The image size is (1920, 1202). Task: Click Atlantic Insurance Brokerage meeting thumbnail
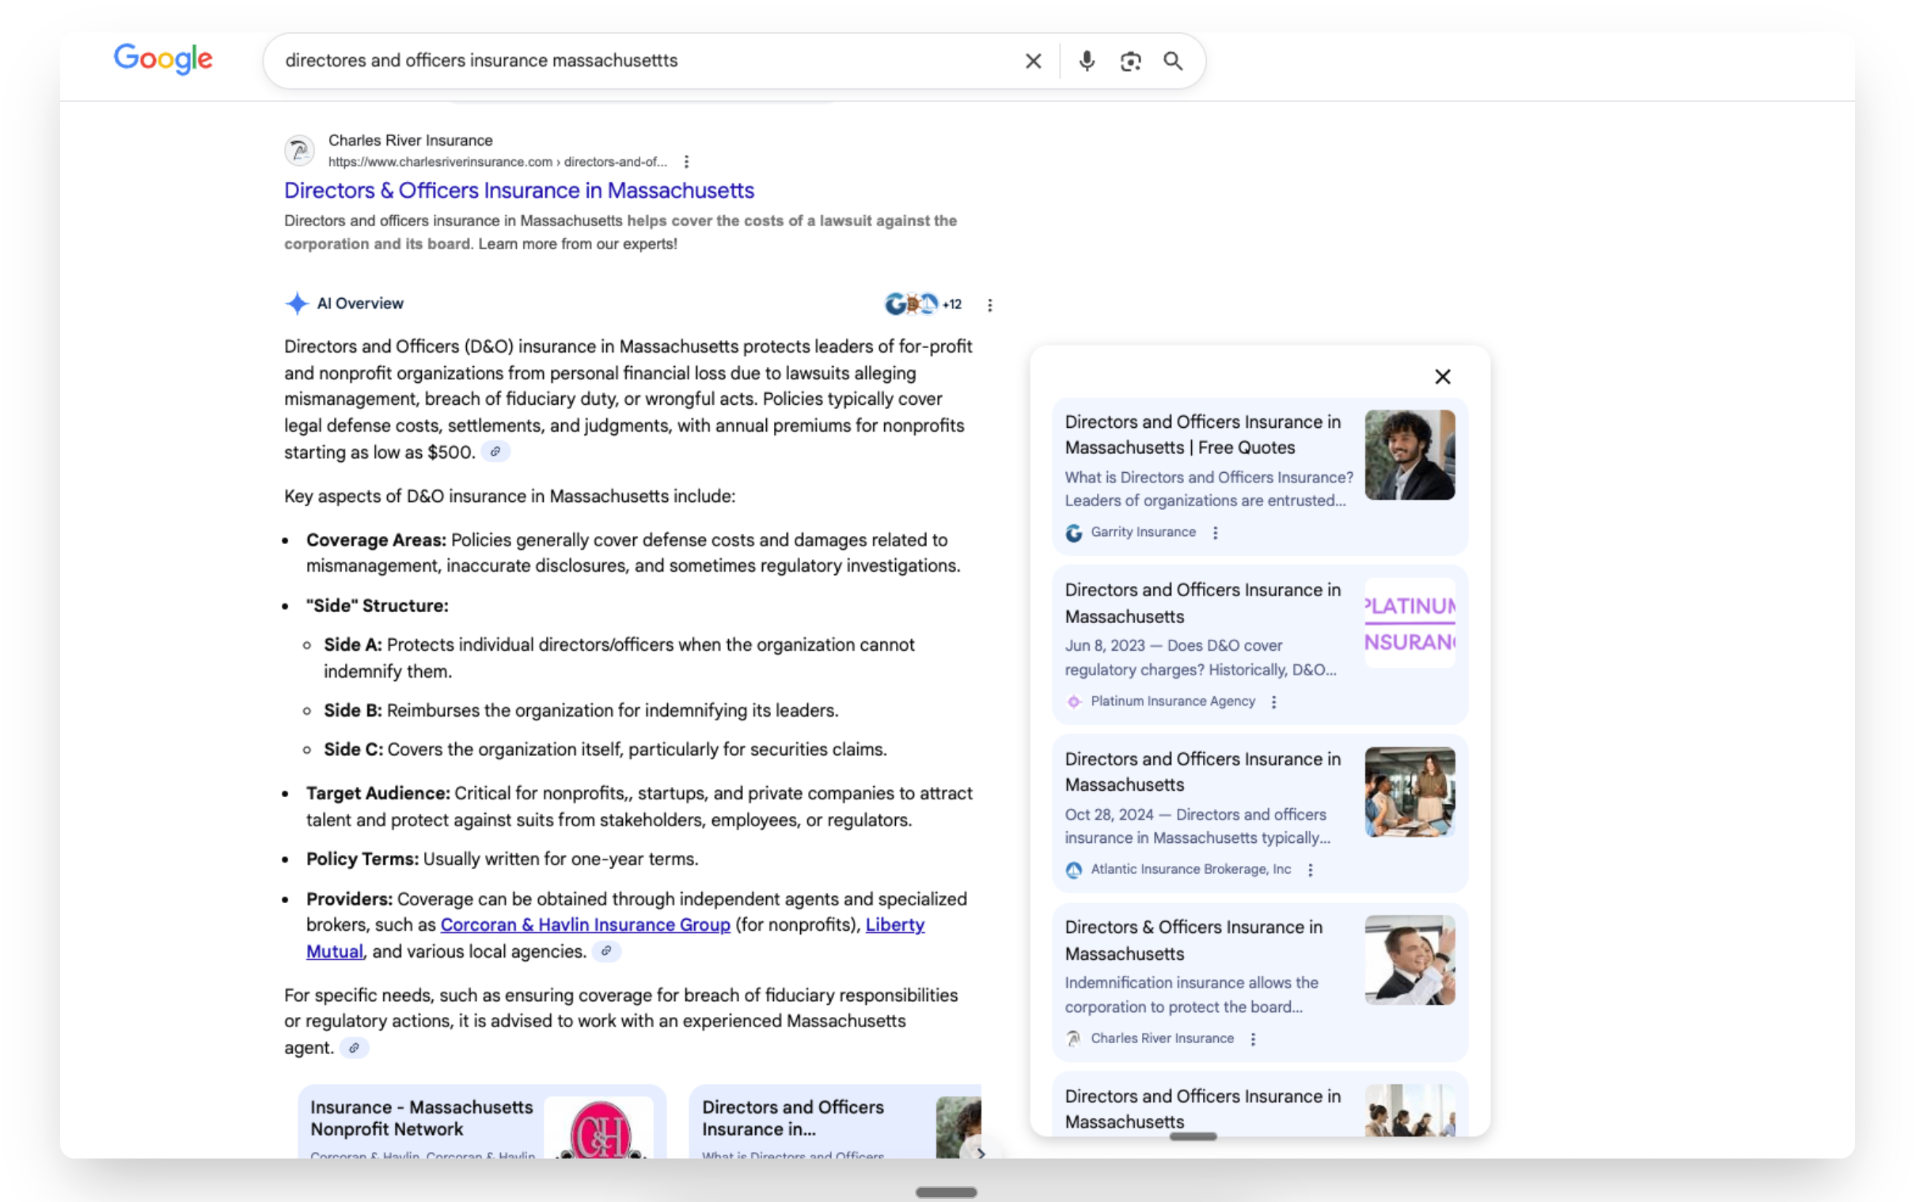tap(1409, 792)
